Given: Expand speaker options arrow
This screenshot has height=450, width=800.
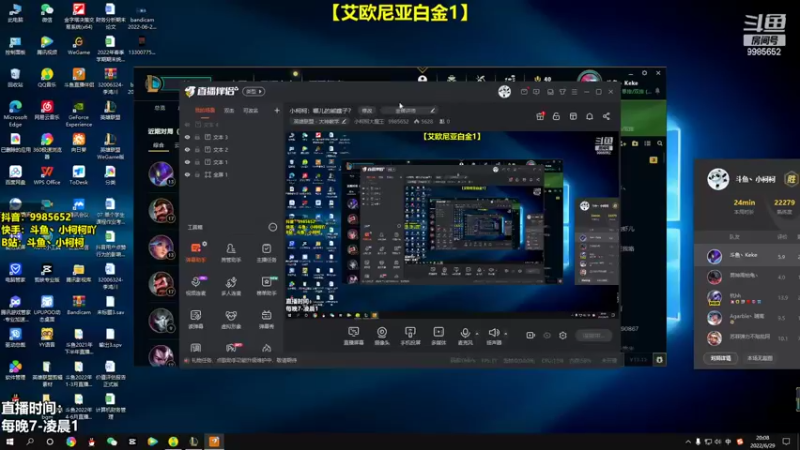Looking at the screenshot, I should click(x=506, y=334).
